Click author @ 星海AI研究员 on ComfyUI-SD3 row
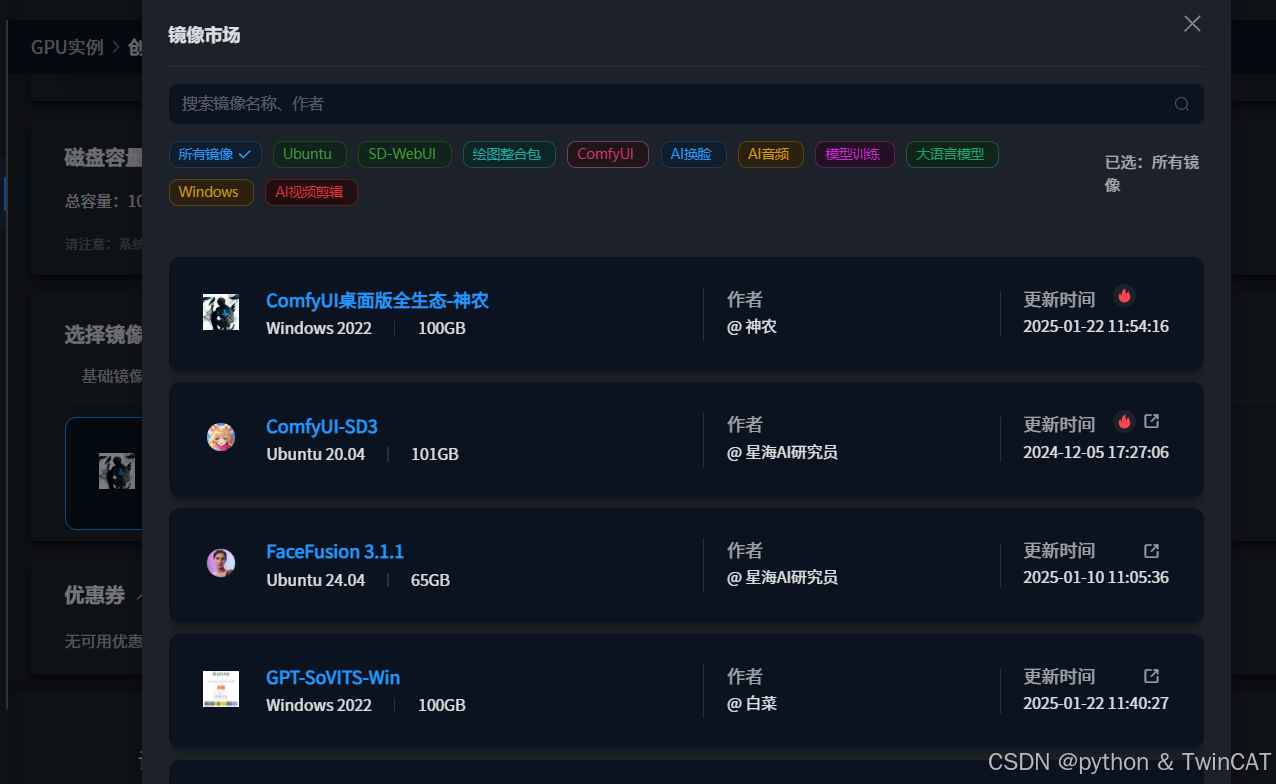This screenshot has width=1276, height=784. coord(782,453)
